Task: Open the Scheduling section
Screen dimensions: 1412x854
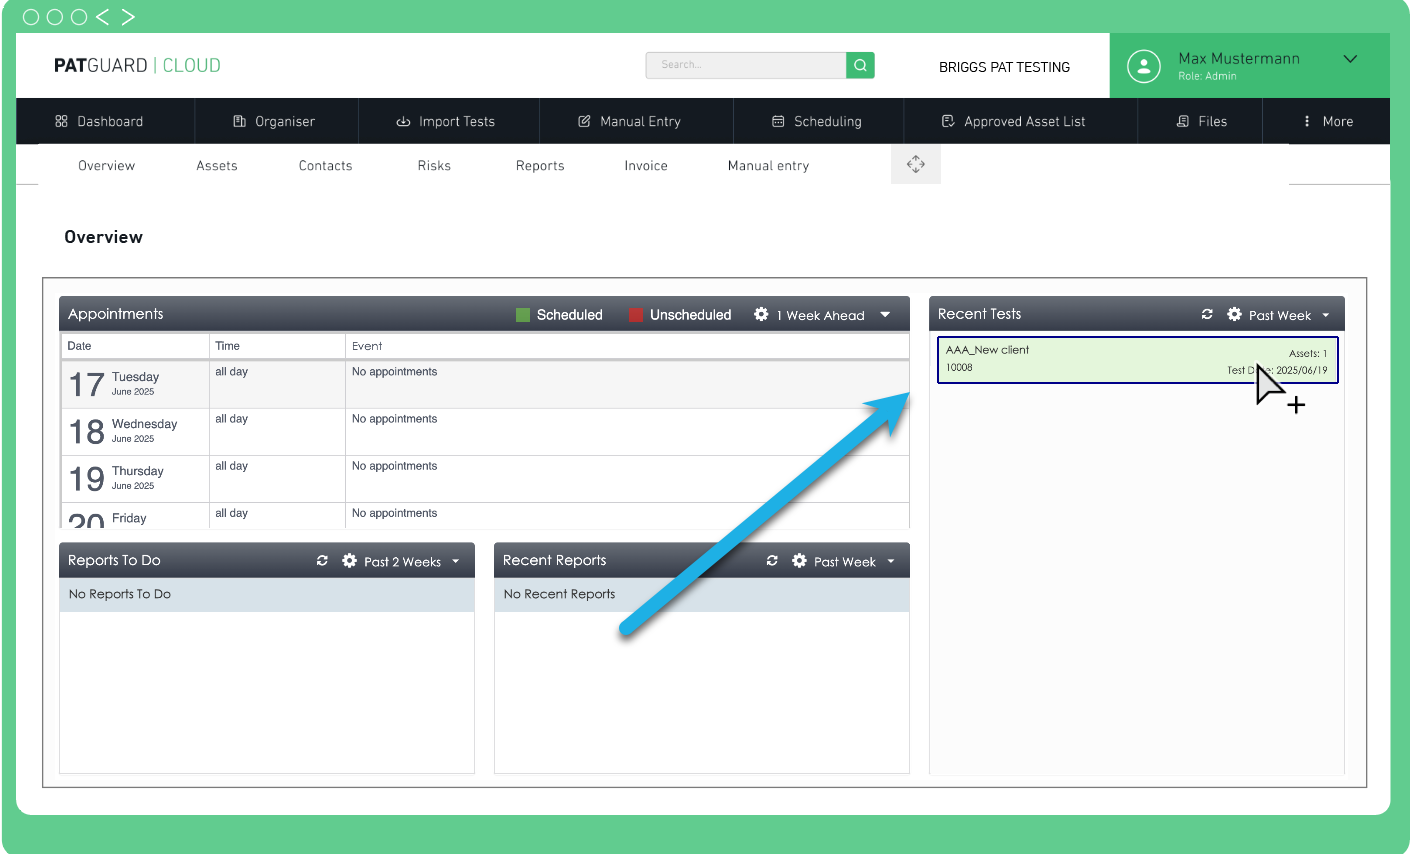Action: [x=818, y=121]
